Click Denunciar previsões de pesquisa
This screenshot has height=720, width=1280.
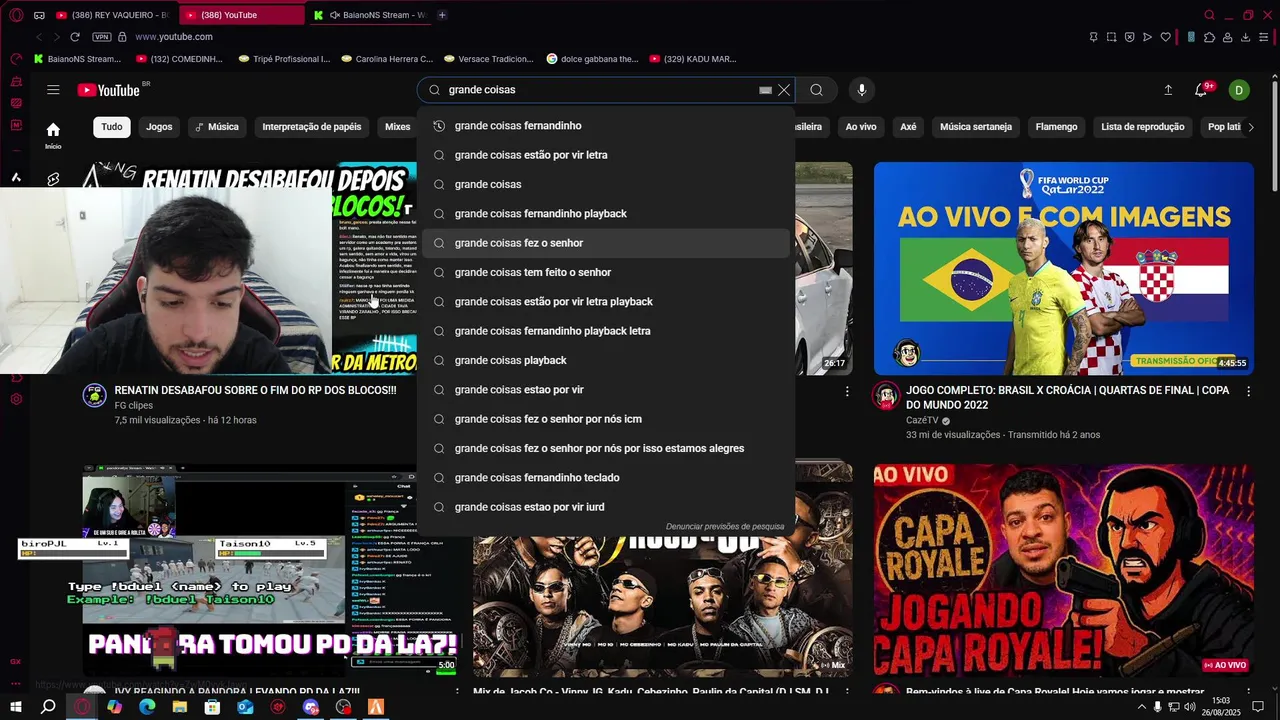tap(725, 526)
